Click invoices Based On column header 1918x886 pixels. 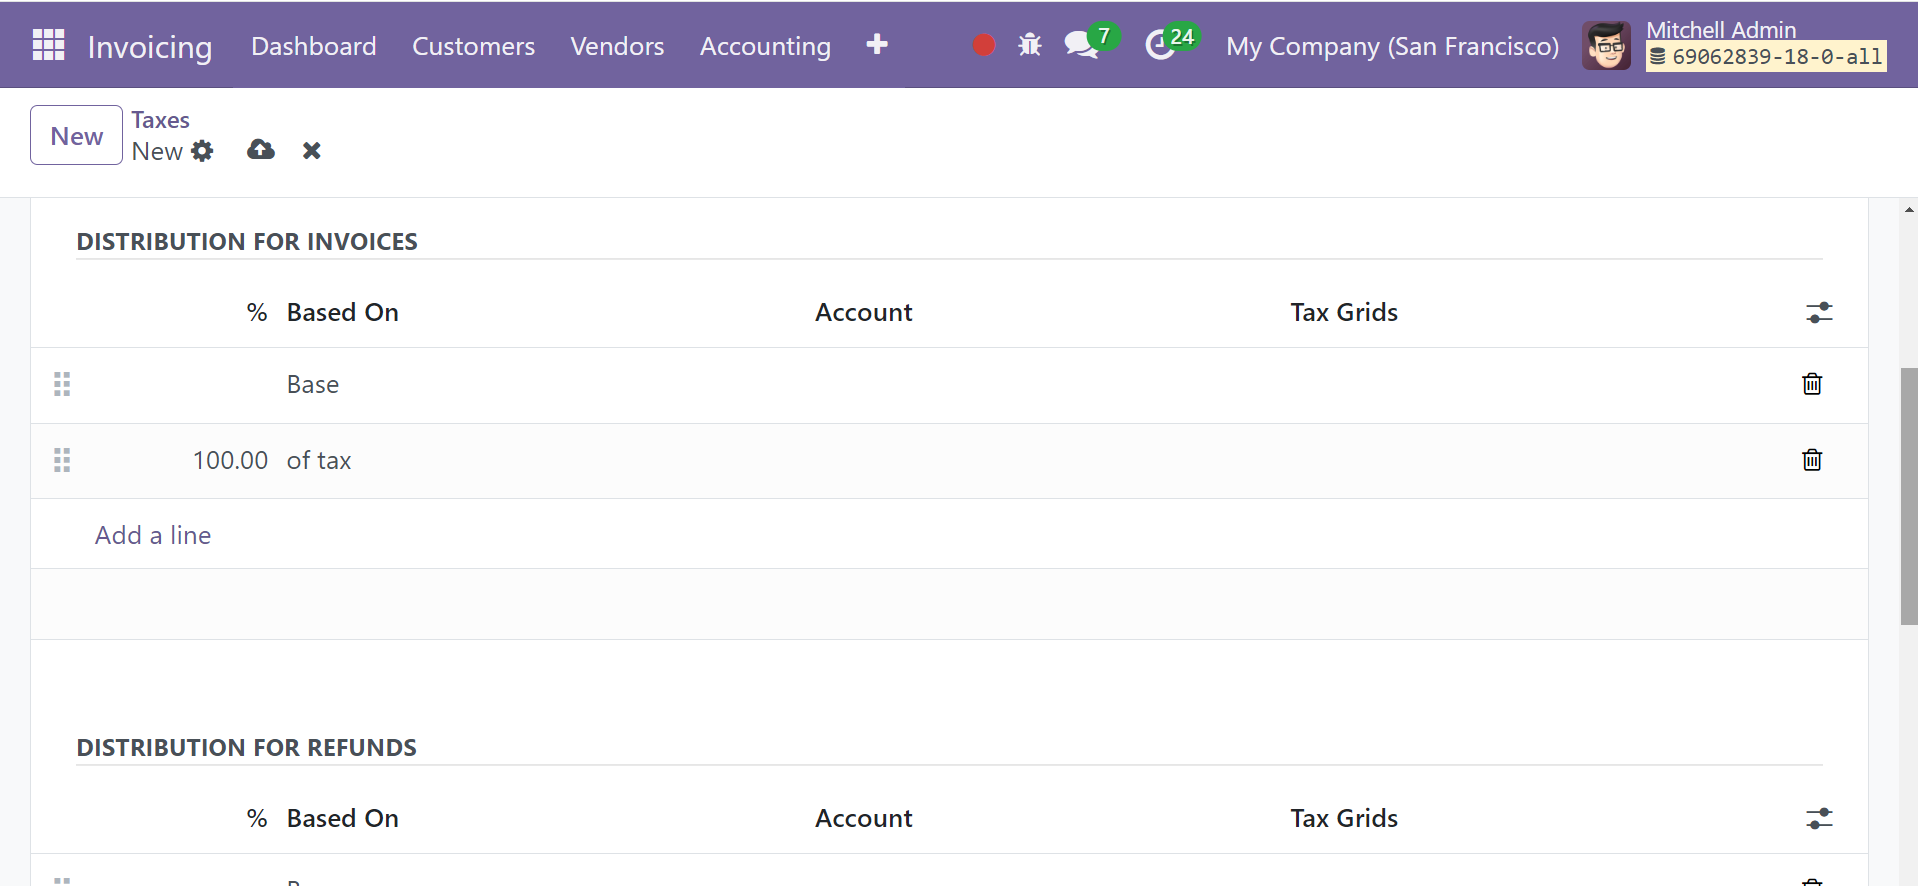(342, 313)
